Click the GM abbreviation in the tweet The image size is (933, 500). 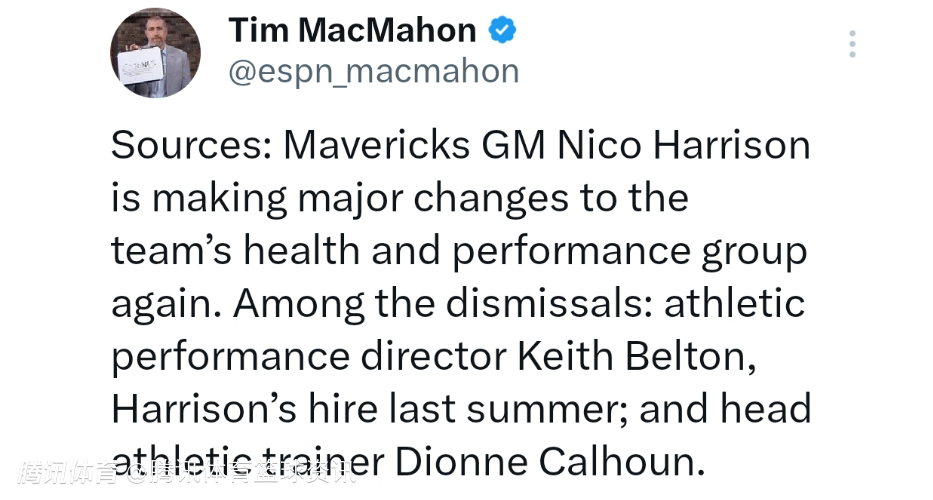[x=514, y=145]
